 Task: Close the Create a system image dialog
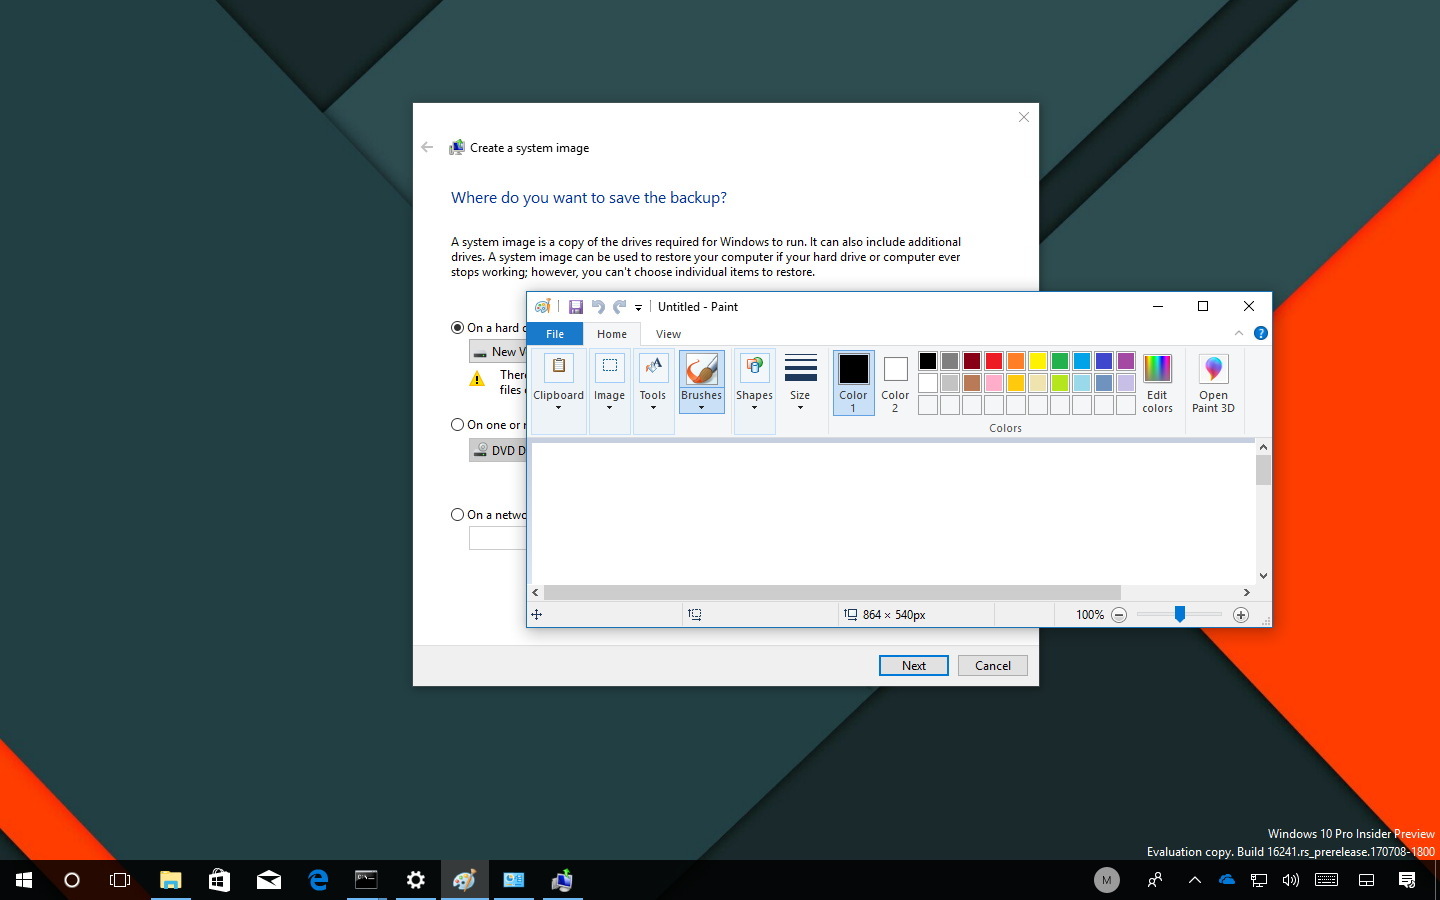click(1024, 117)
